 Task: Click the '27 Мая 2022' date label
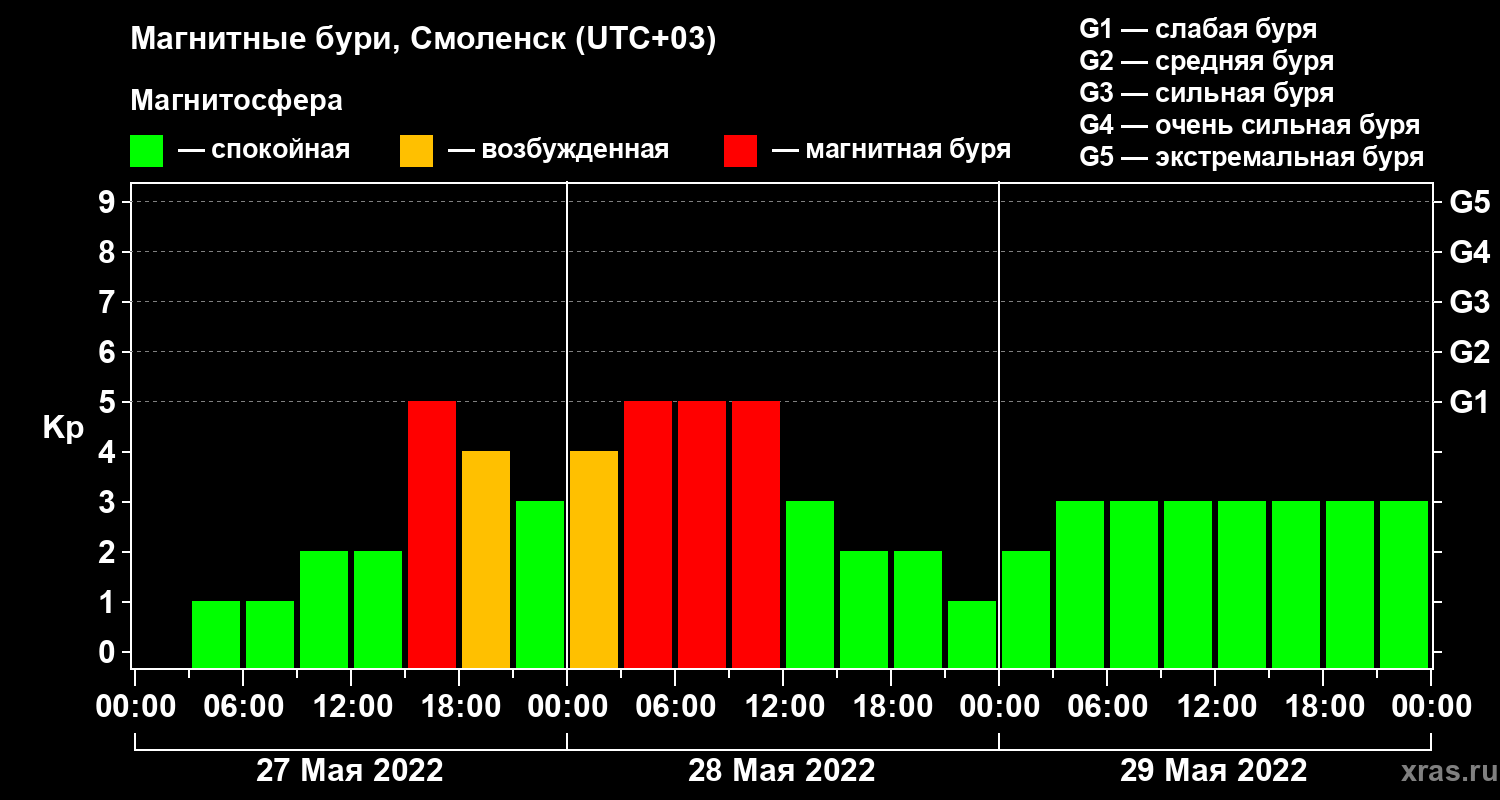click(350, 770)
